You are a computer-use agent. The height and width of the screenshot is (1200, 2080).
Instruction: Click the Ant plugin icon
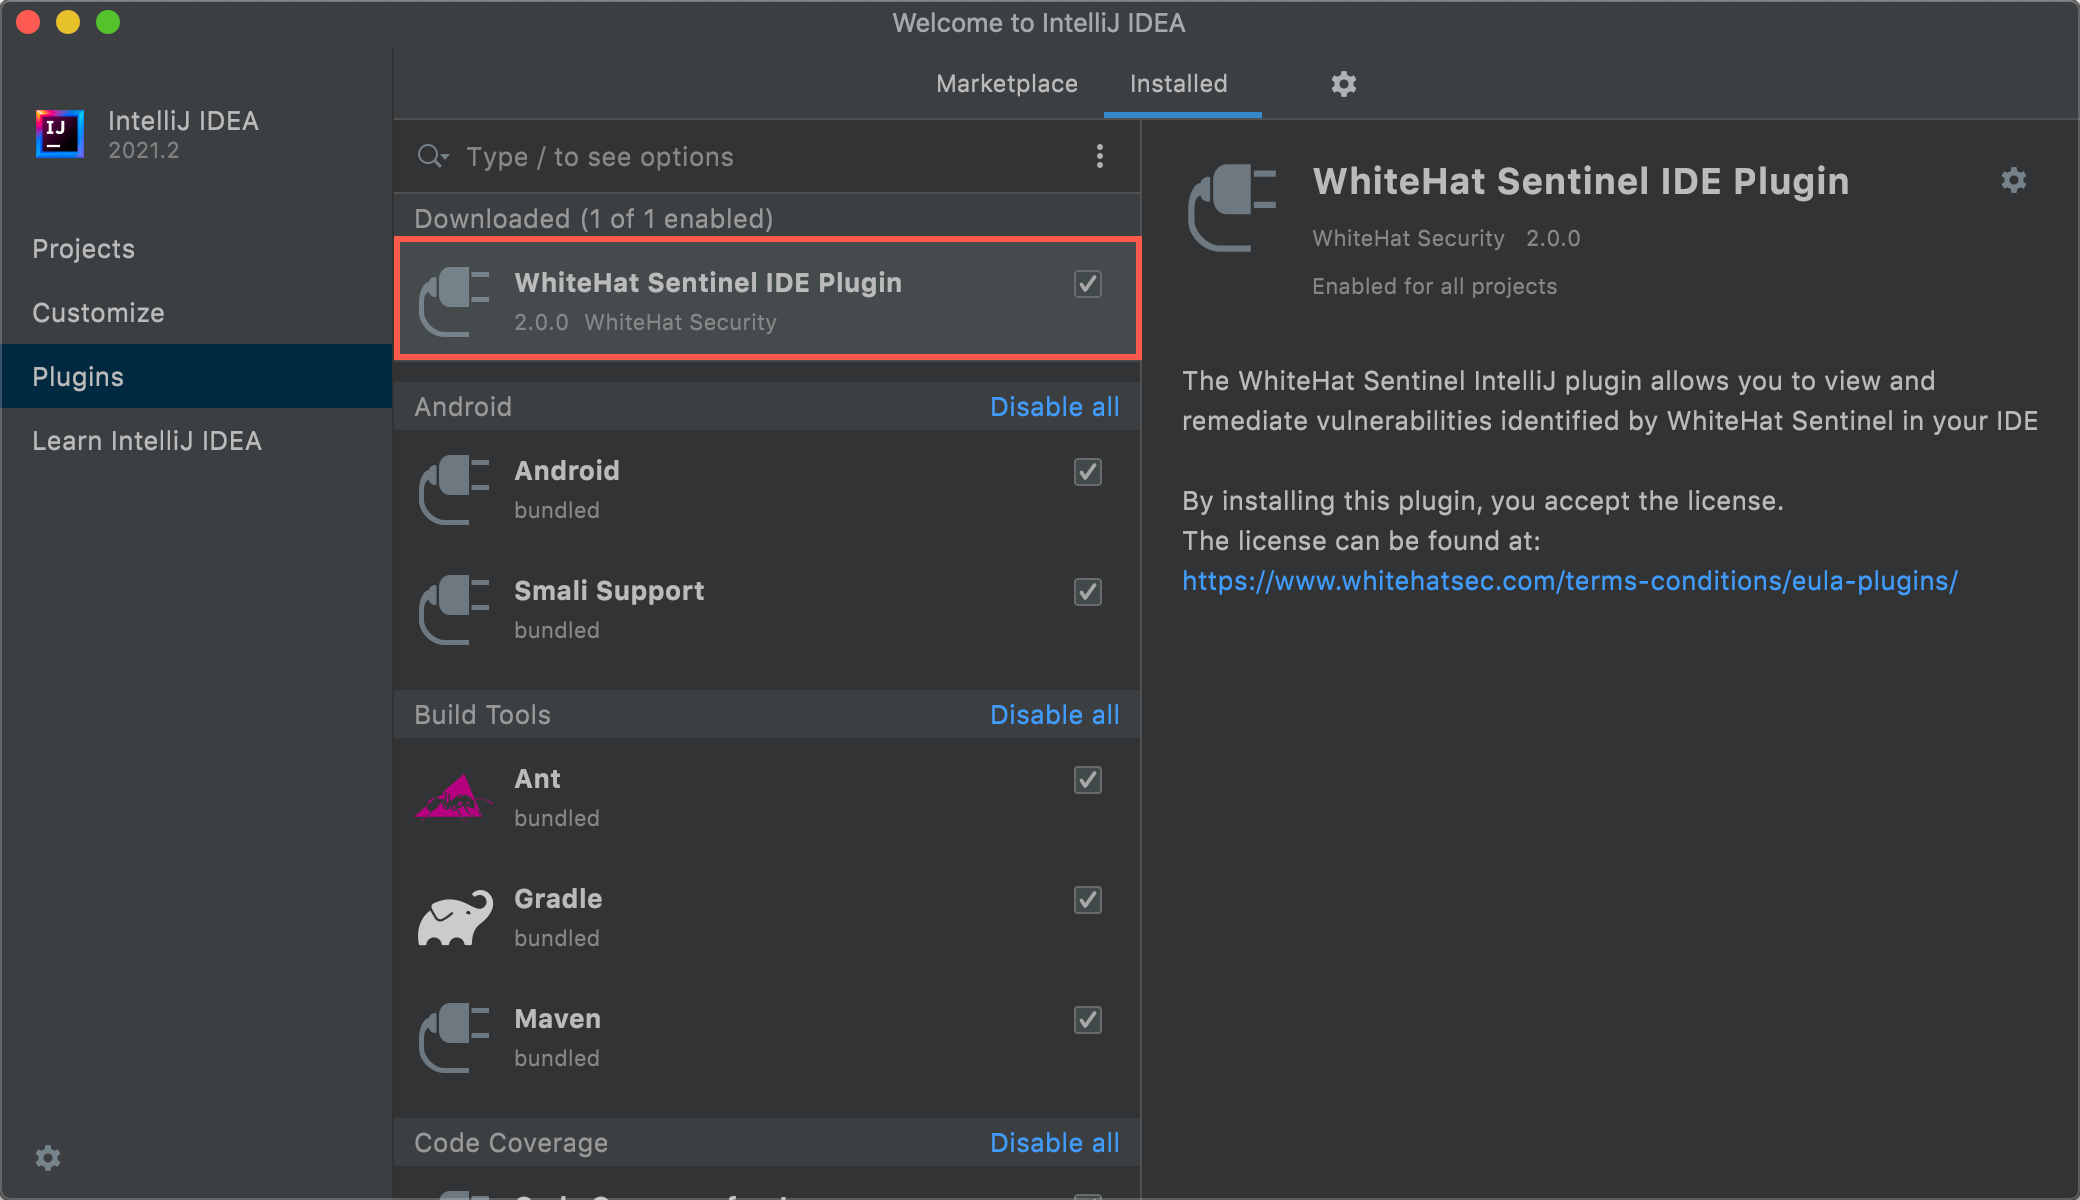tap(454, 797)
